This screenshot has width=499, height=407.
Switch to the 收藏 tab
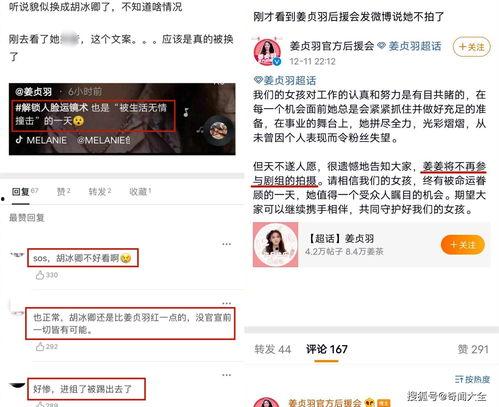pyautogui.click(x=140, y=192)
